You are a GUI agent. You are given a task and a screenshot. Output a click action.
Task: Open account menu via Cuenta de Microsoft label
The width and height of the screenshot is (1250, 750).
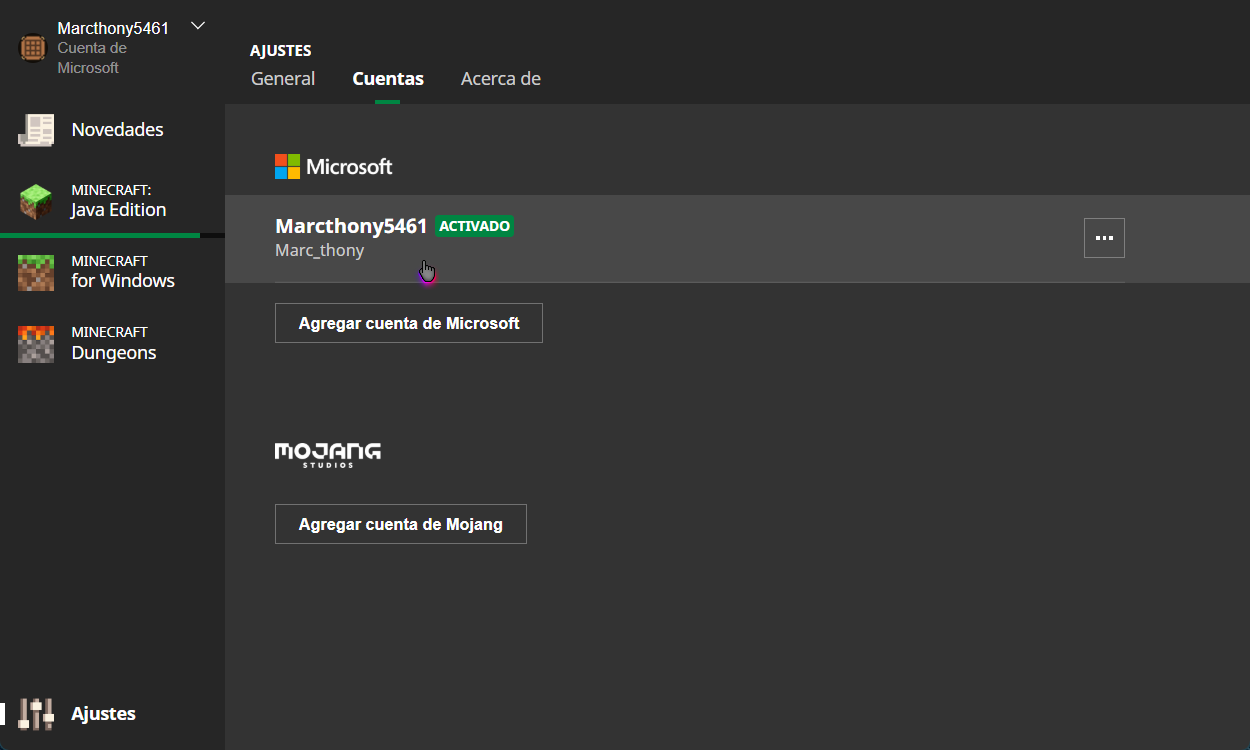click(x=91, y=58)
